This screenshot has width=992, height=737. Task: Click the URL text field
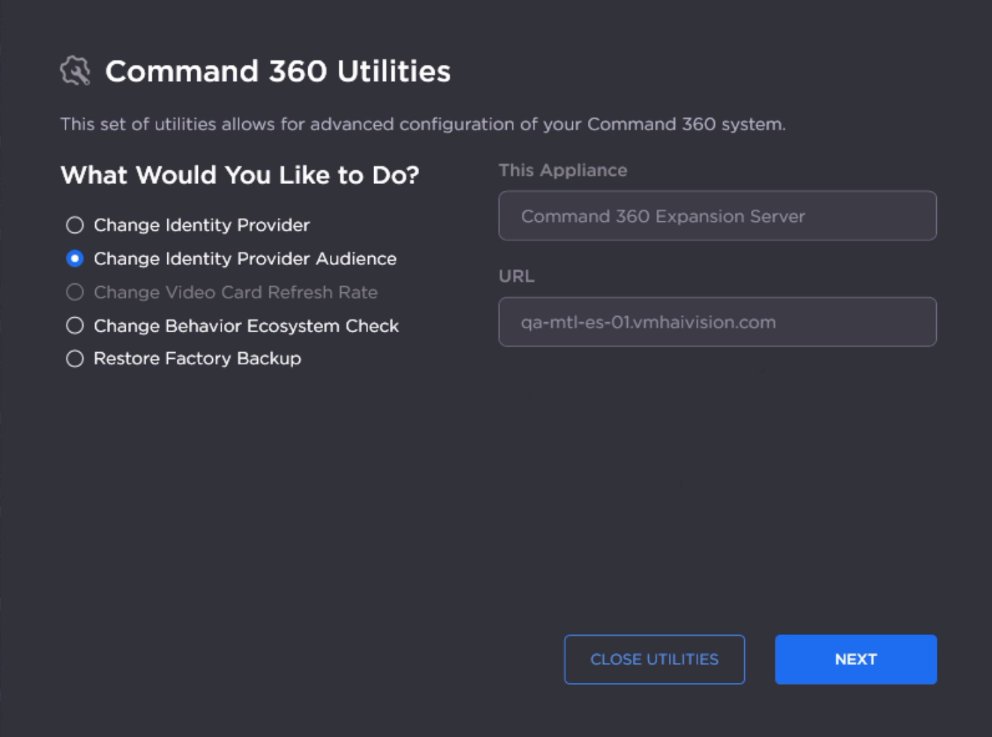click(717, 321)
